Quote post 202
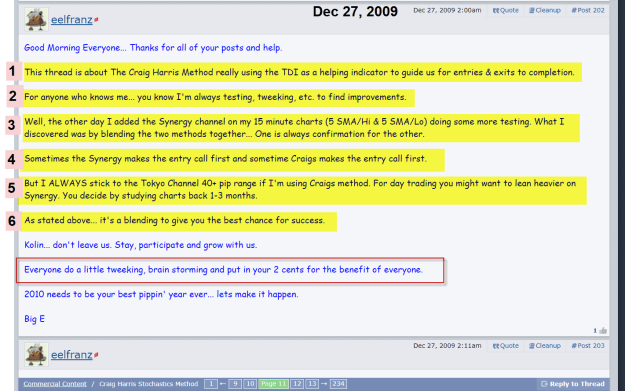Viewport: 625px width, 391px height. coord(505,10)
